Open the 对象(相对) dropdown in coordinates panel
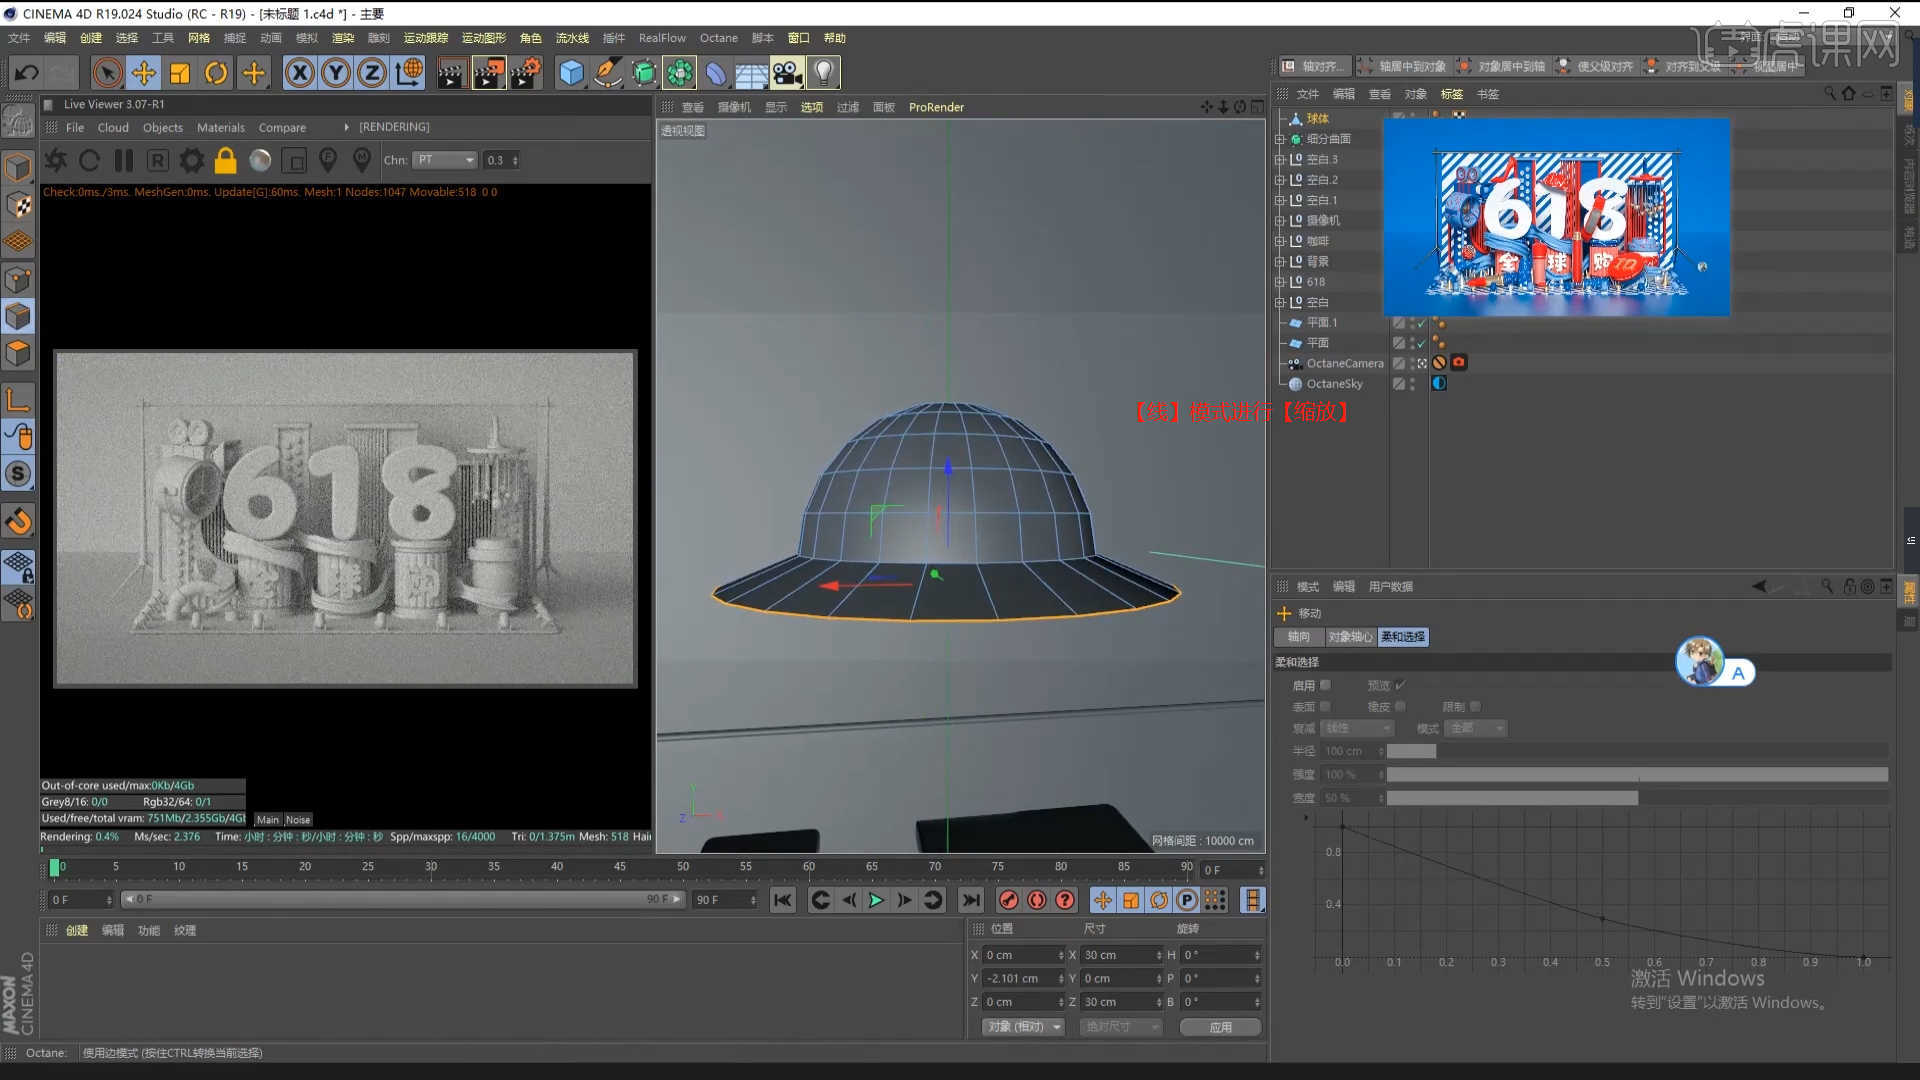 pyautogui.click(x=1022, y=1026)
